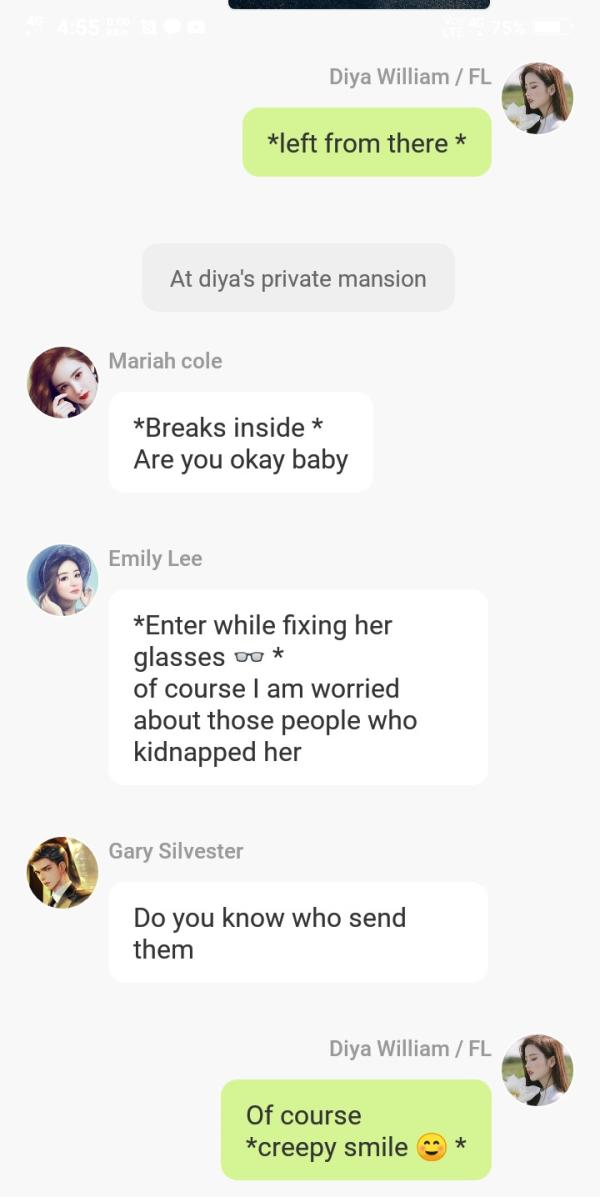This screenshot has height=1197, width=600.
Task: Click the glasses emoji in Emily's message
Action: 248,658
